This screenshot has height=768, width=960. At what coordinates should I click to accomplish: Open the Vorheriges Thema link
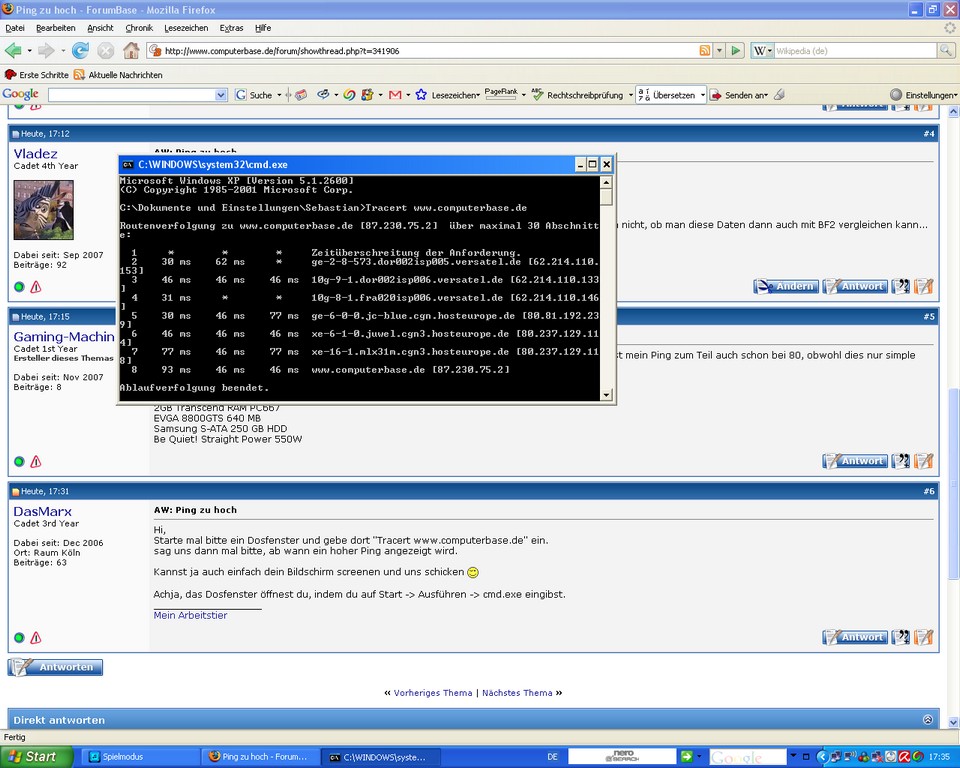tap(433, 693)
